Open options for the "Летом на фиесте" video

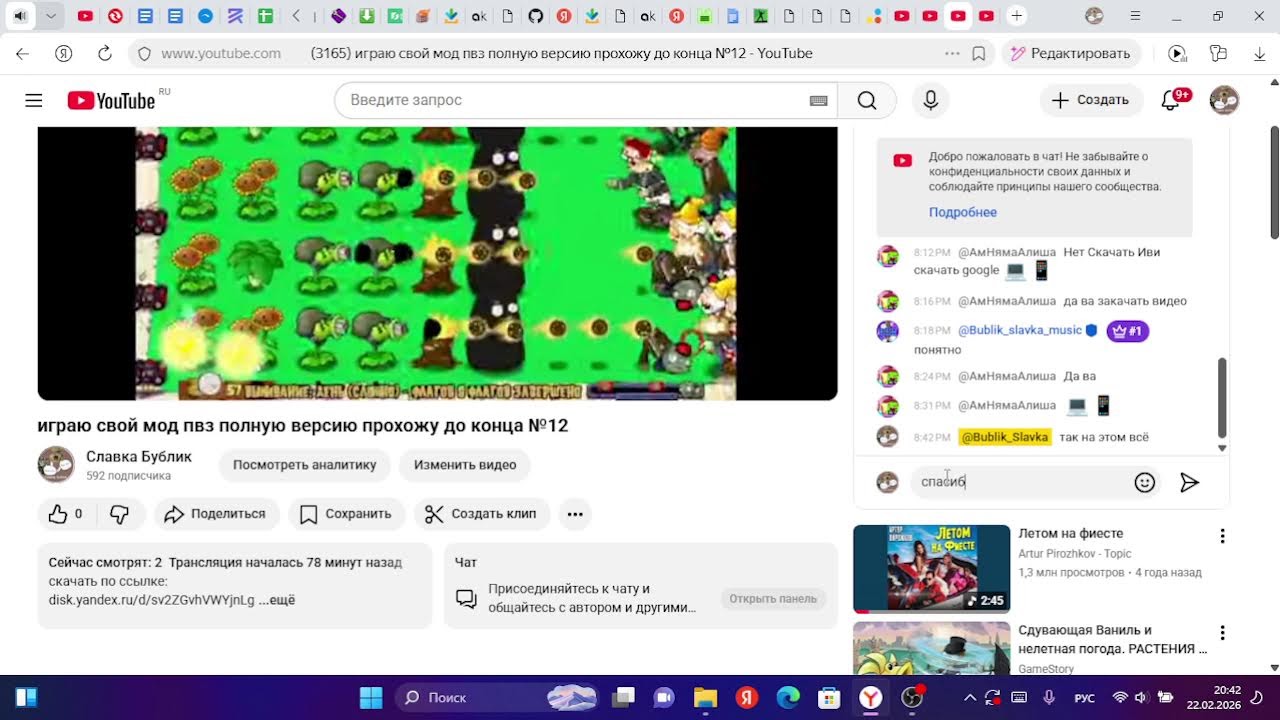(1222, 536)
